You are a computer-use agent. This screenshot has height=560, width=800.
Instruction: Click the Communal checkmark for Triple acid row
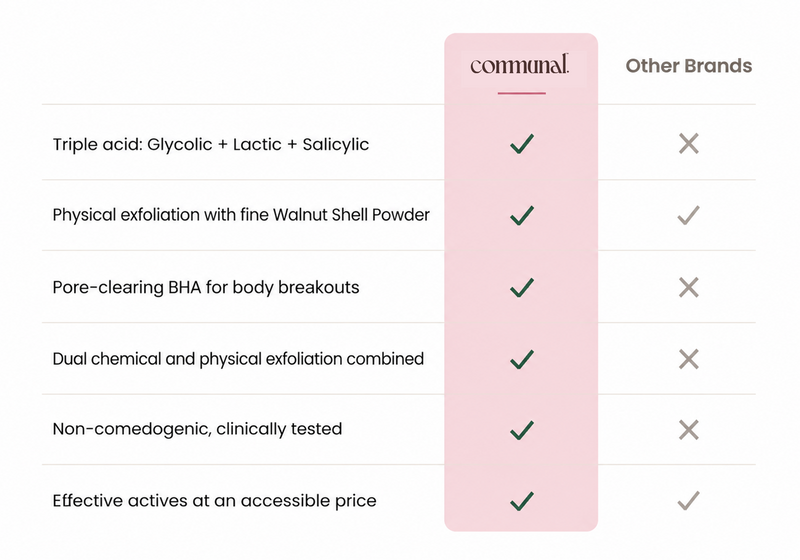(522, 143)
